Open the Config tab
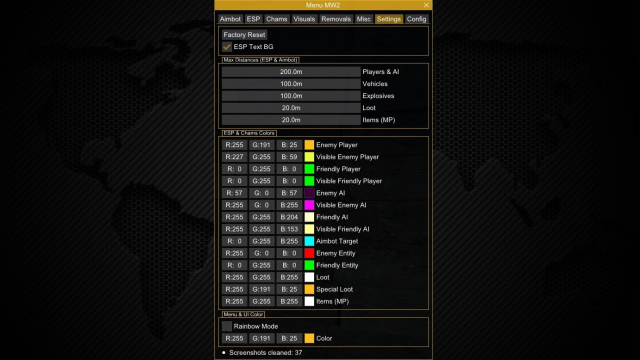Image resolution: width=640 pixels, height=360 pixels. pos(416,19)
